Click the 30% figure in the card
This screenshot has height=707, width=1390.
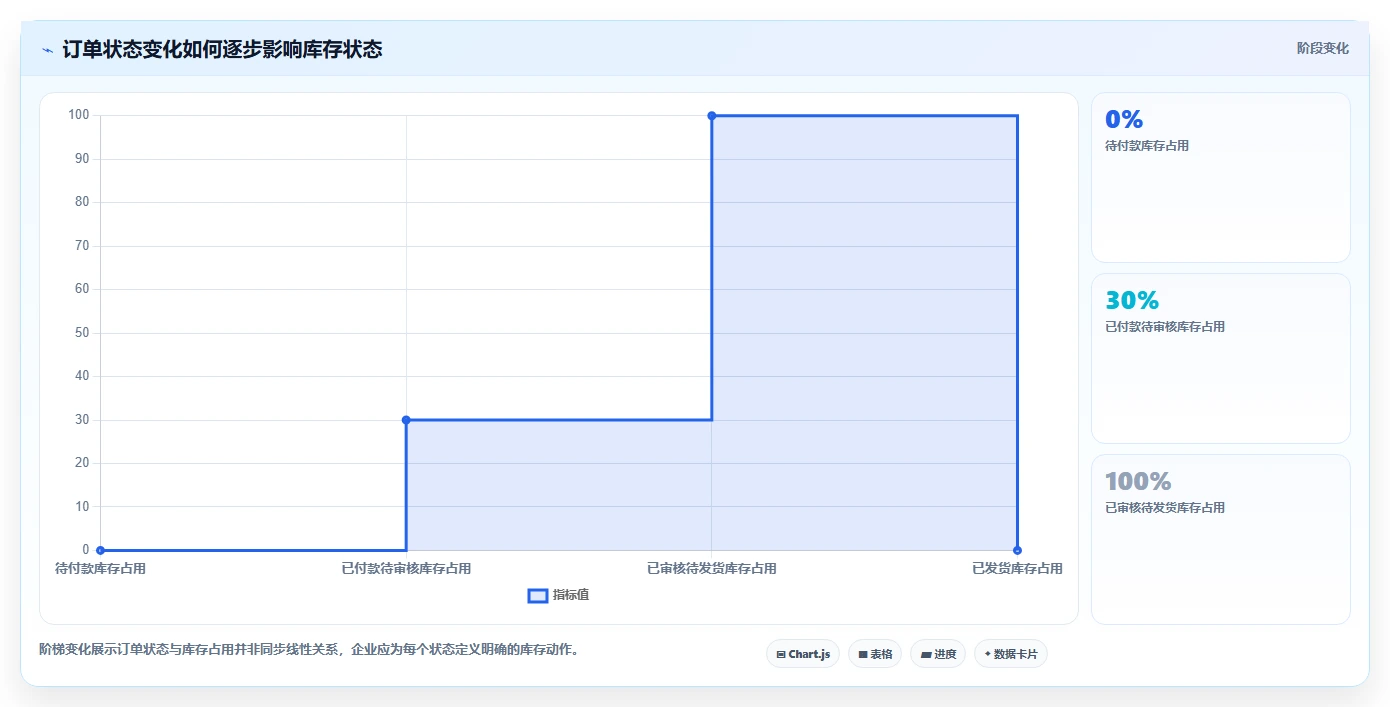[1132, 300]
